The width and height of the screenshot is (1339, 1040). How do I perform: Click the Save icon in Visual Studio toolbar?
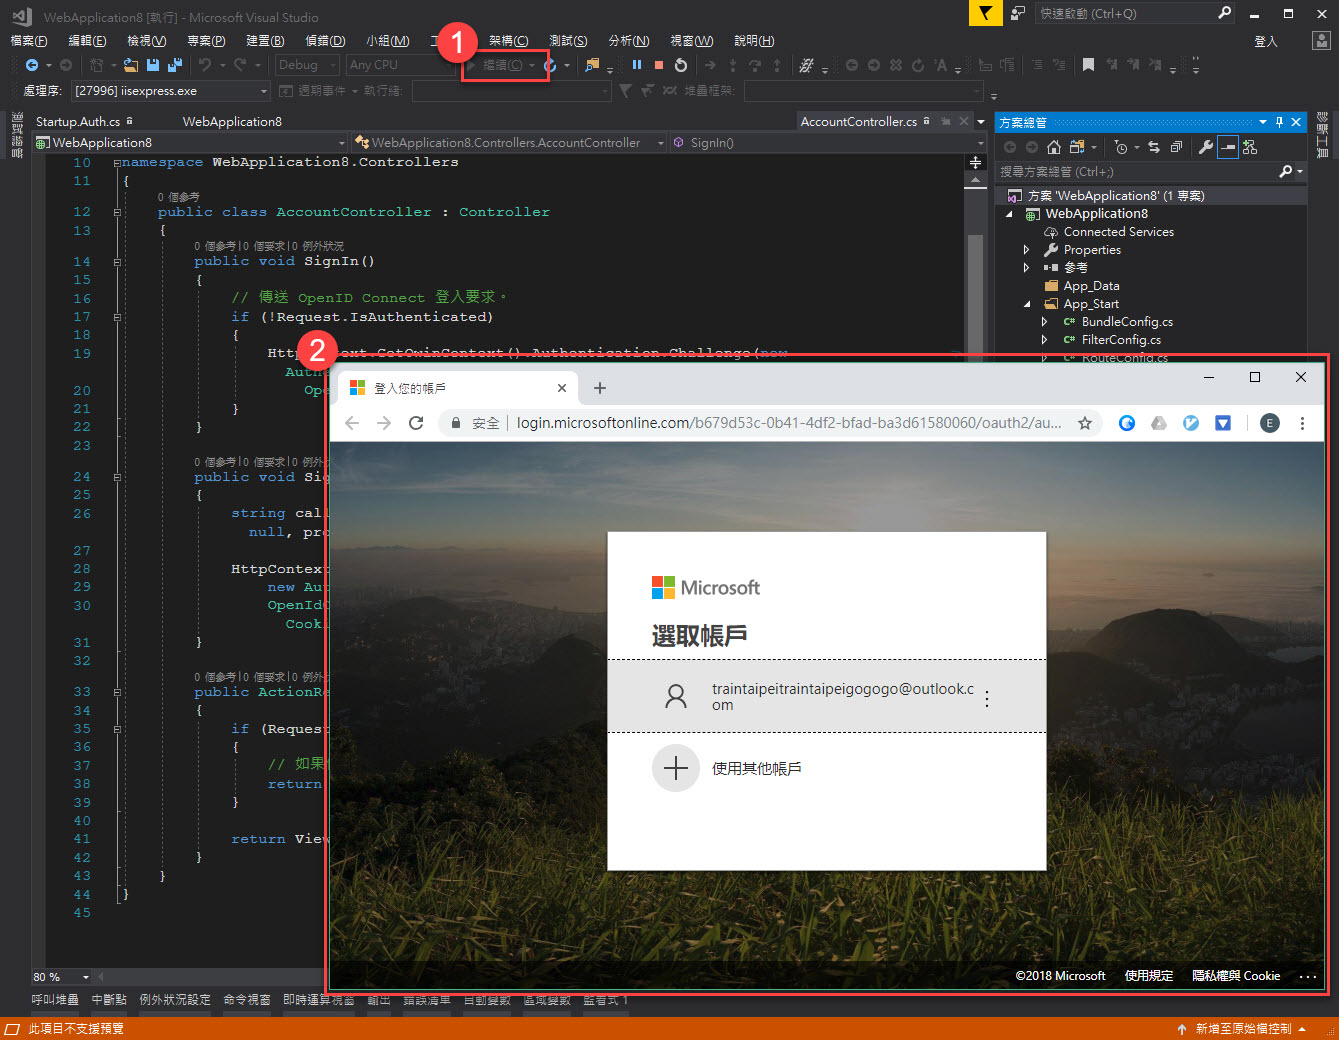pyautogui.click(x=153, y=65)
